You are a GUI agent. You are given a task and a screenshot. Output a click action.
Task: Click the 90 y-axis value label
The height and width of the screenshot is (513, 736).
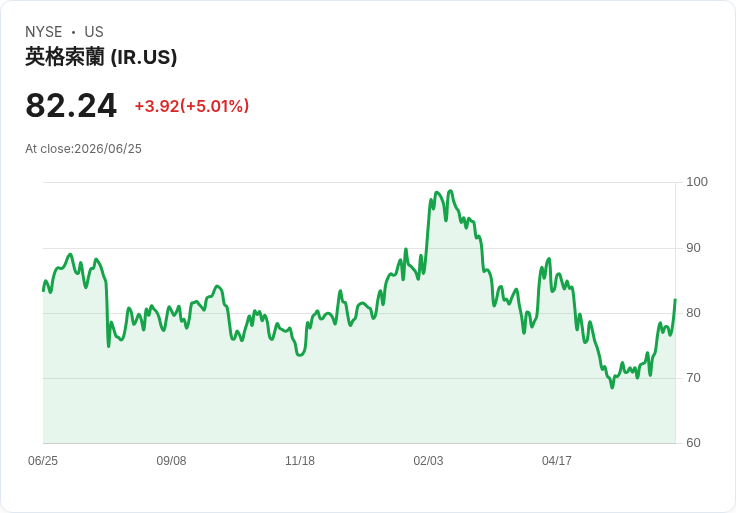[x=693, y=248]
